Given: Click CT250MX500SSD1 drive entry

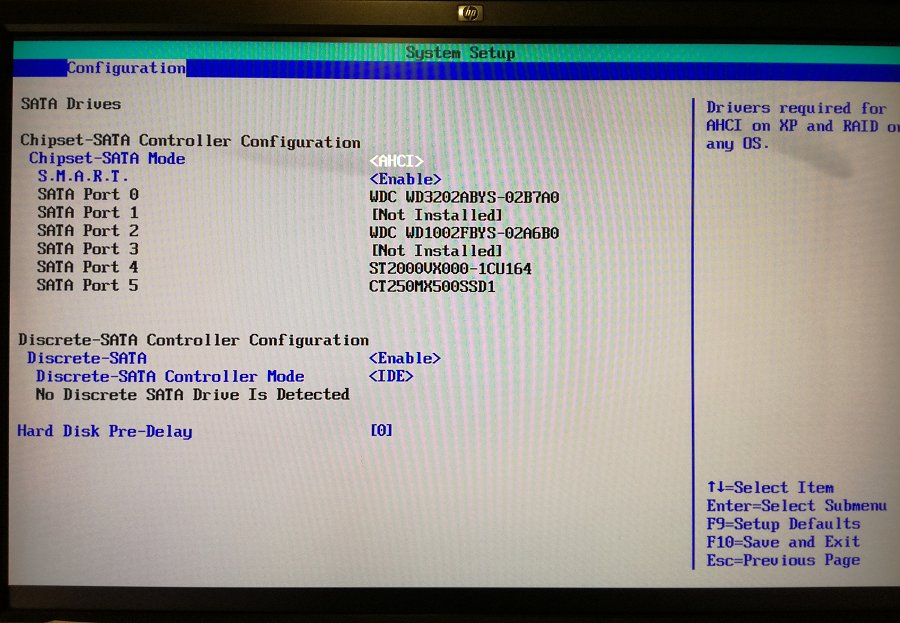Looking at the screenshot, I should 432,287.
